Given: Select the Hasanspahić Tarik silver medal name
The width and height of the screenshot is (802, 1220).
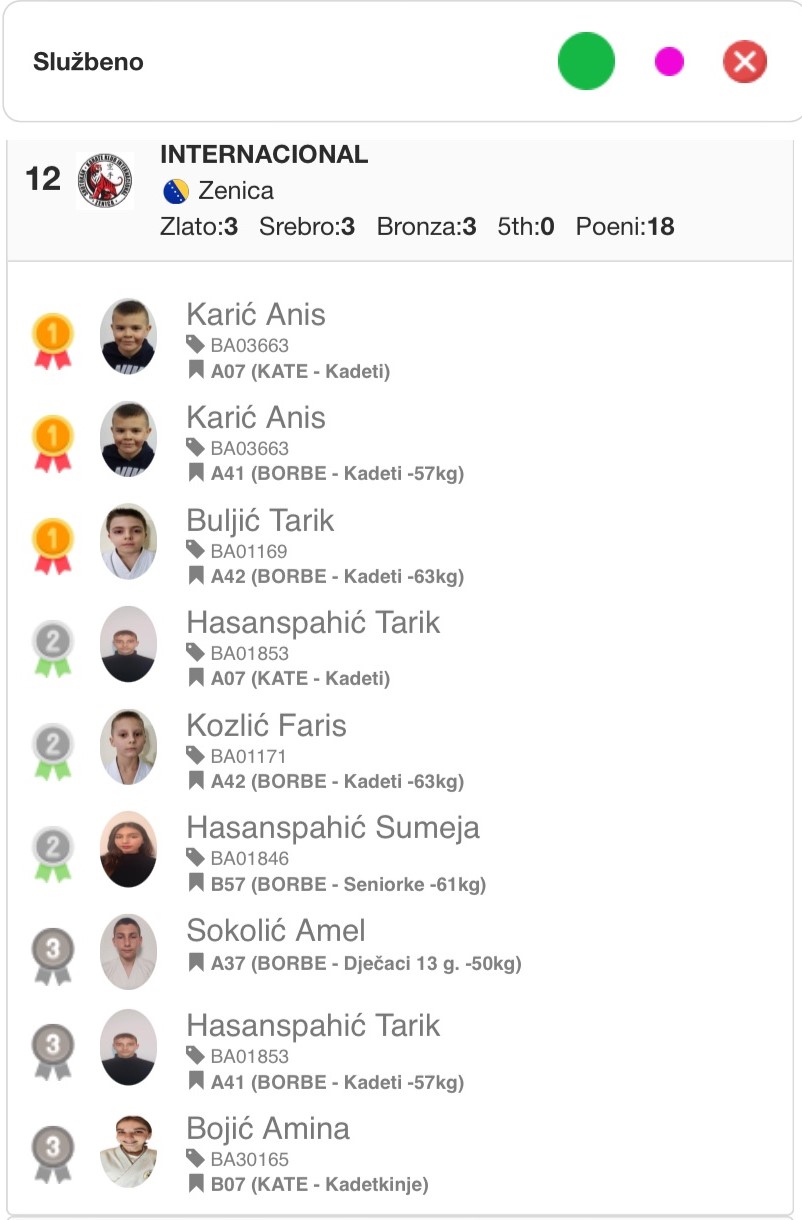Looking at the screenshot, I should (x=313, y=623).
